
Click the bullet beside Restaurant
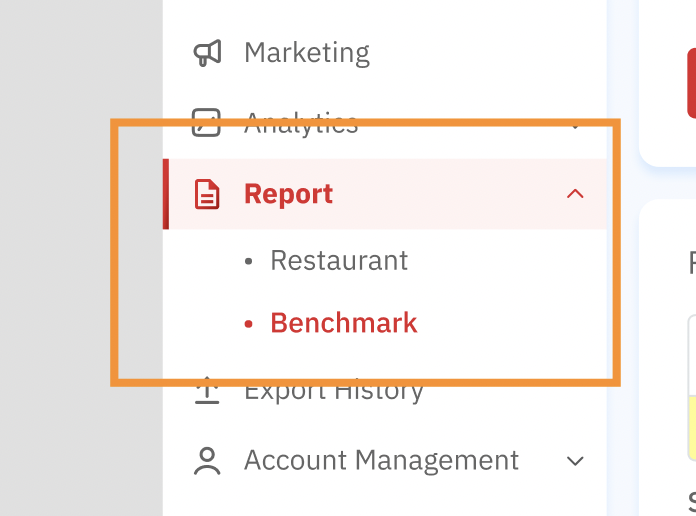pos(250,262)
